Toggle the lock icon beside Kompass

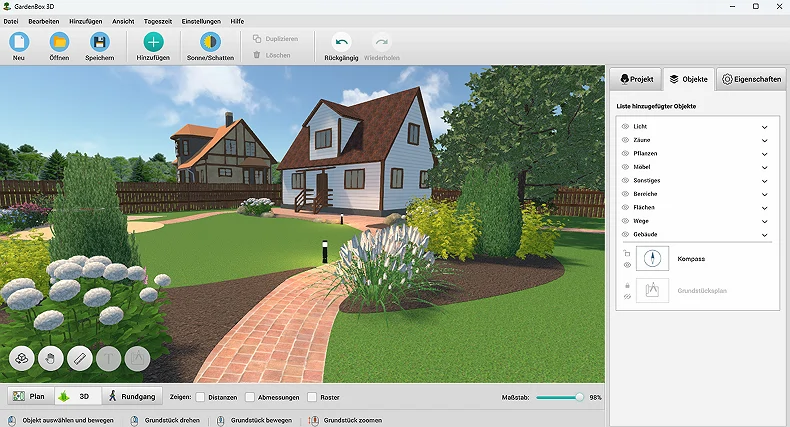point(627,253)
